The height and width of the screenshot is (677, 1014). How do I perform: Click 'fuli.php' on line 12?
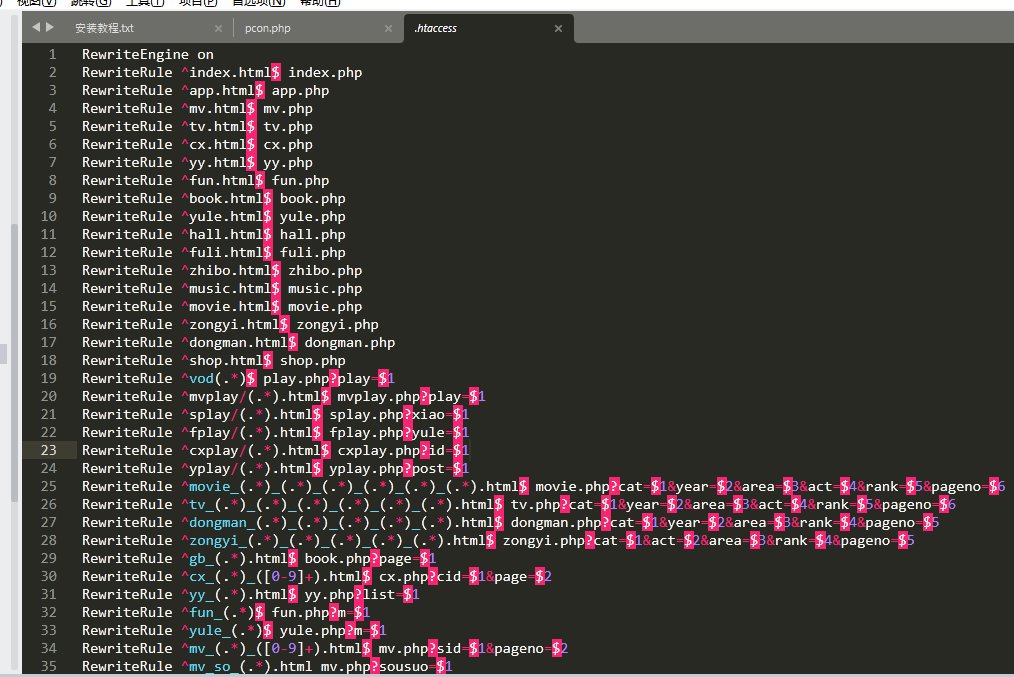[x=312, y=253]
